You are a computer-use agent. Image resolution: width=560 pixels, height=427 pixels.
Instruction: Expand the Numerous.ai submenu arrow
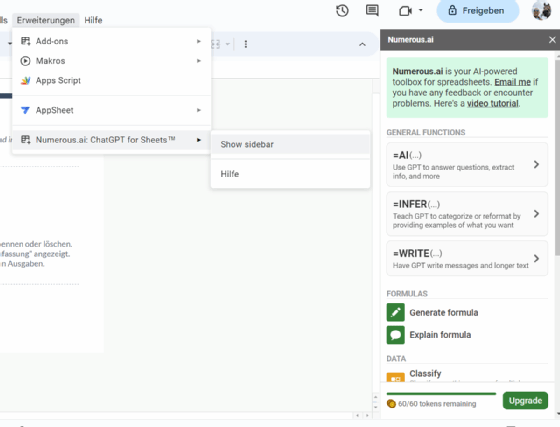[199, 140]
